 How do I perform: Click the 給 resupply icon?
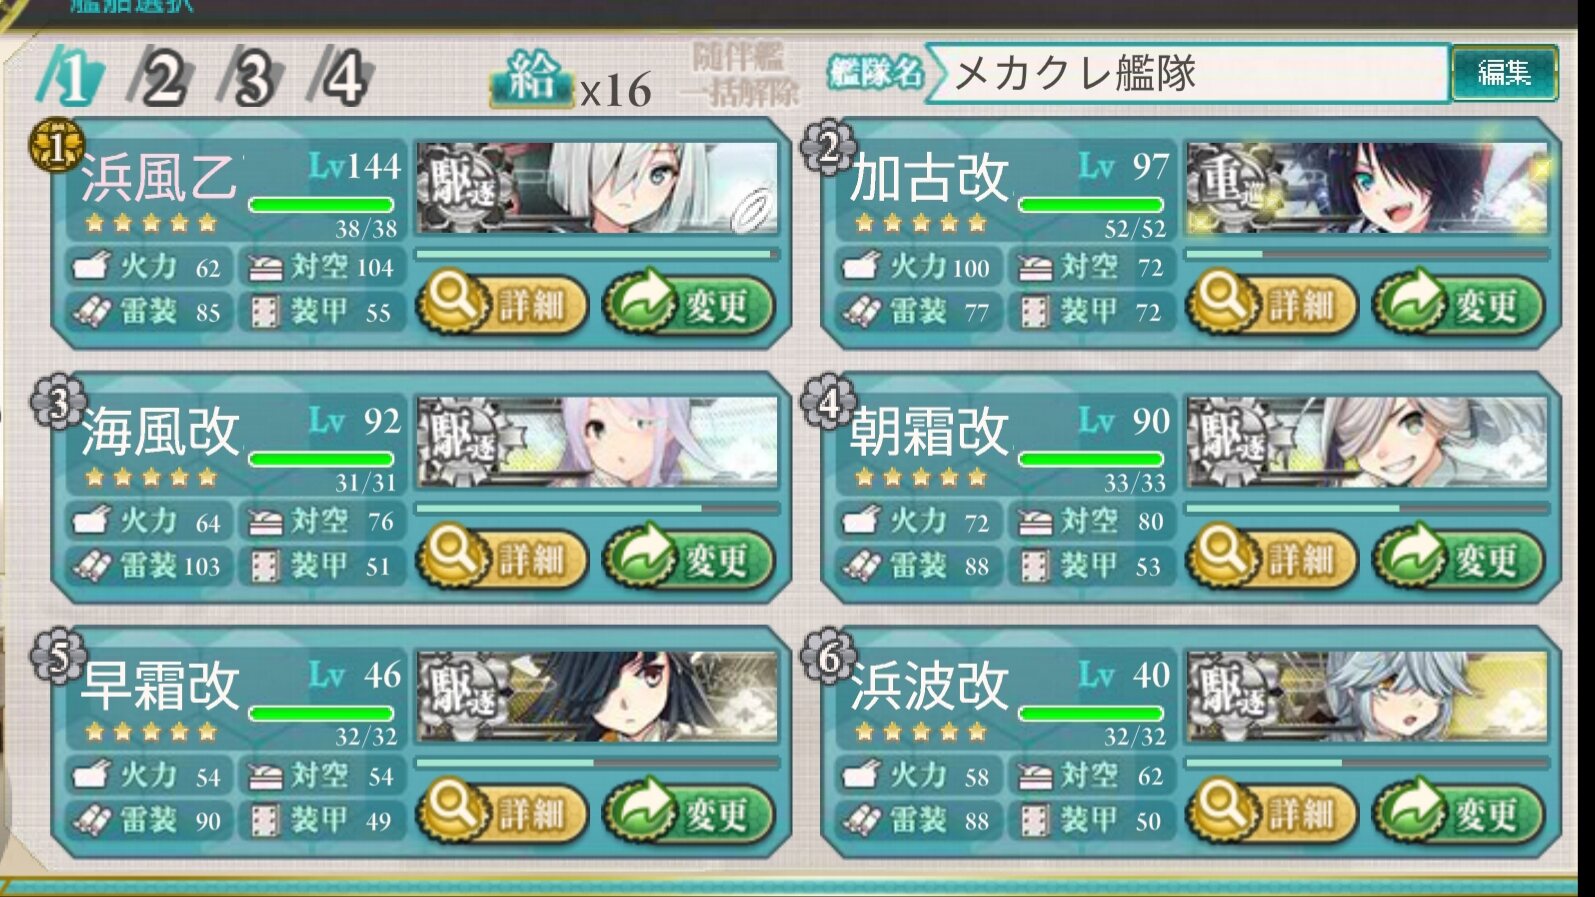(x=530, y=78)
